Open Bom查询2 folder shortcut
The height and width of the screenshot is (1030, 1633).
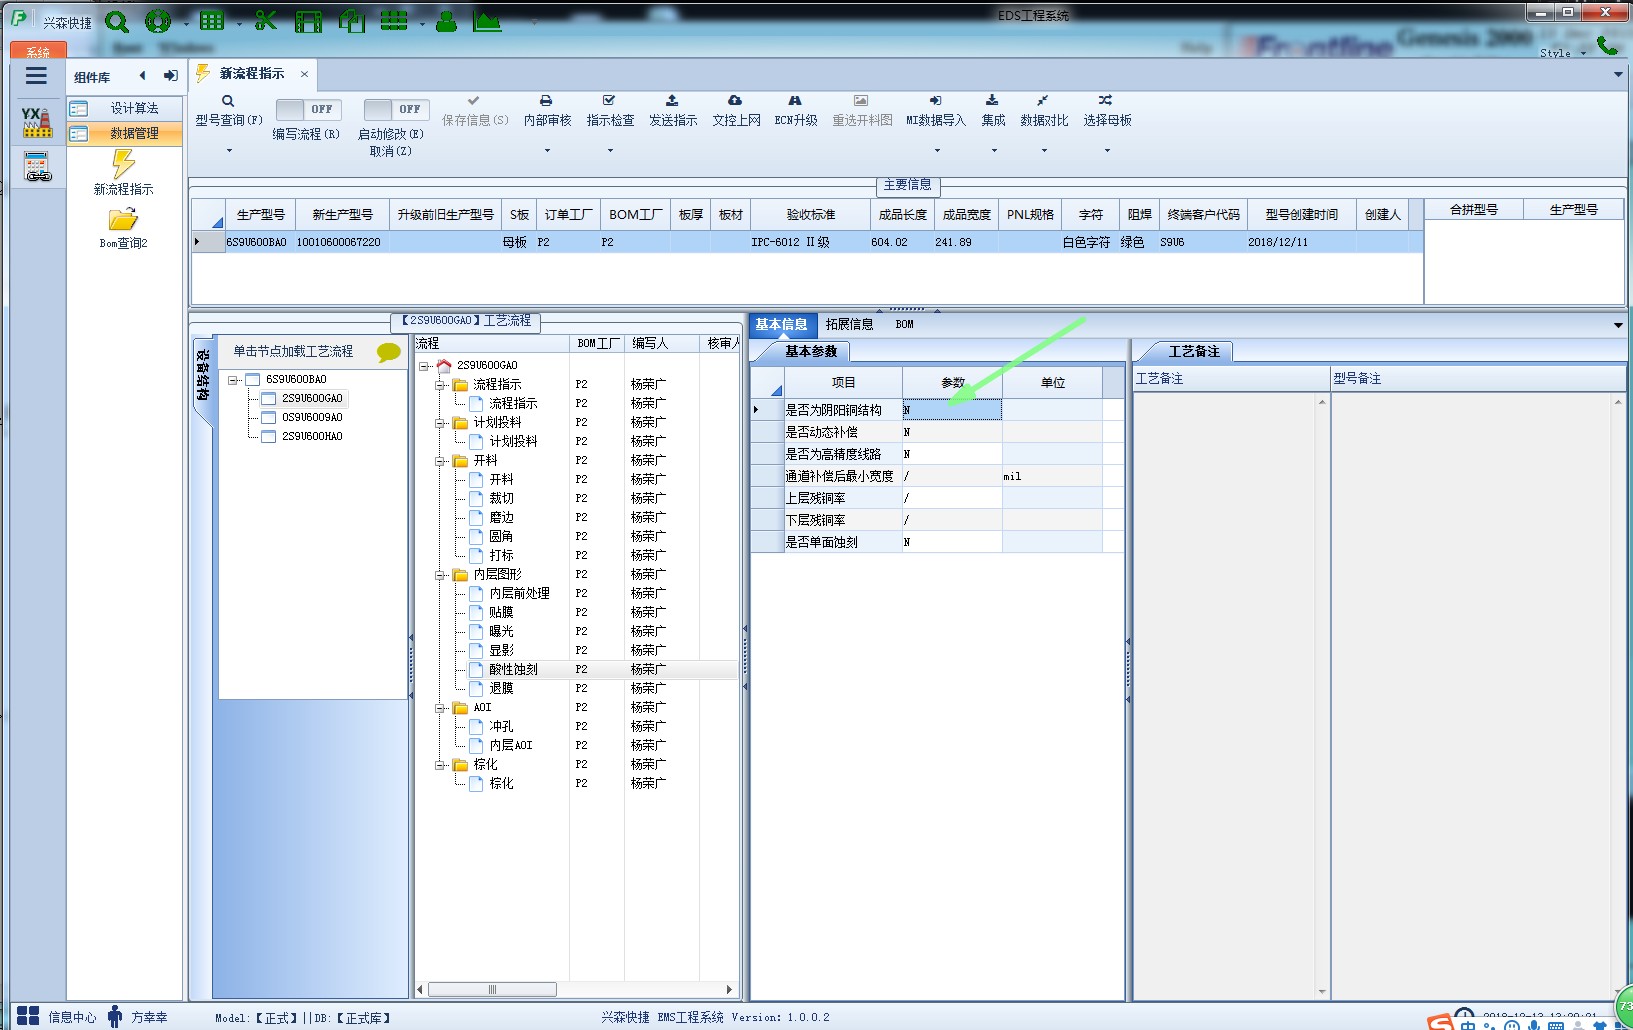pyautogui.click(x=124, y=228)
